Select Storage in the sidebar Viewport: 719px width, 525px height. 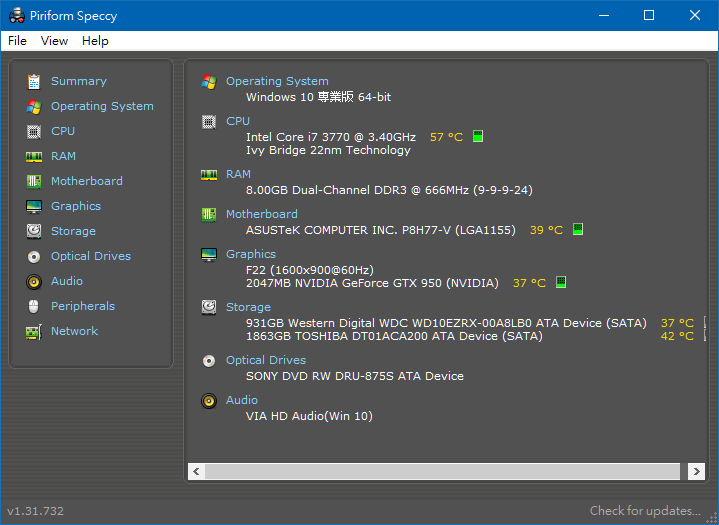73,231
